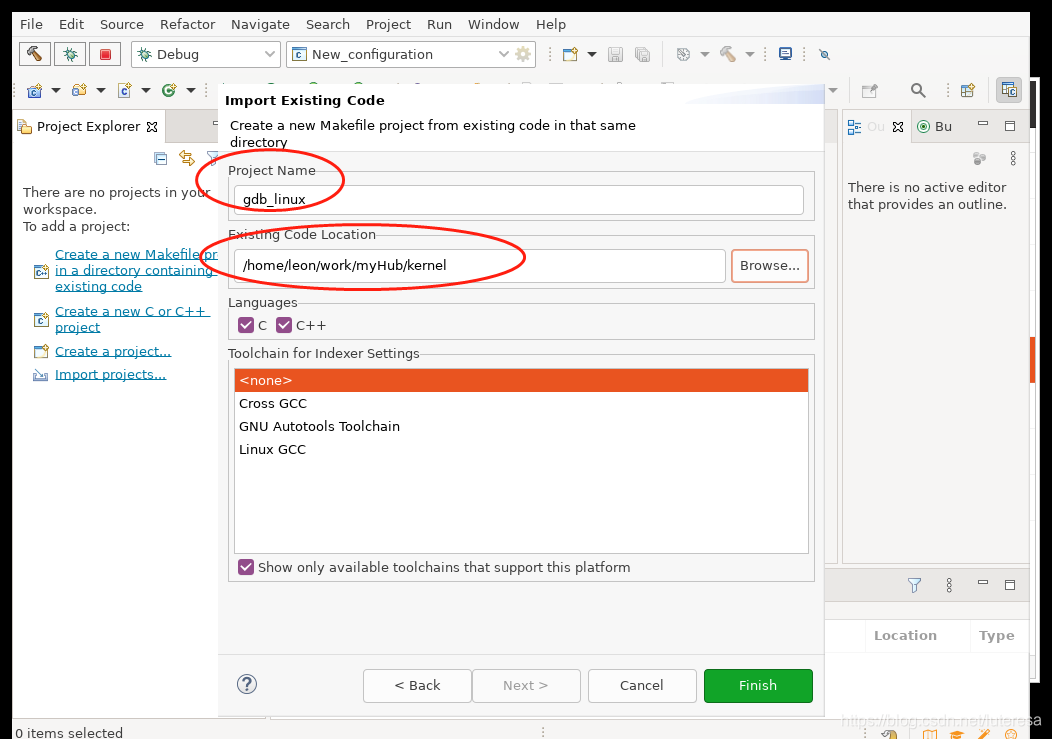1052x739 pixels.
Task: Click the Save All icon
Action: point(642,54)
